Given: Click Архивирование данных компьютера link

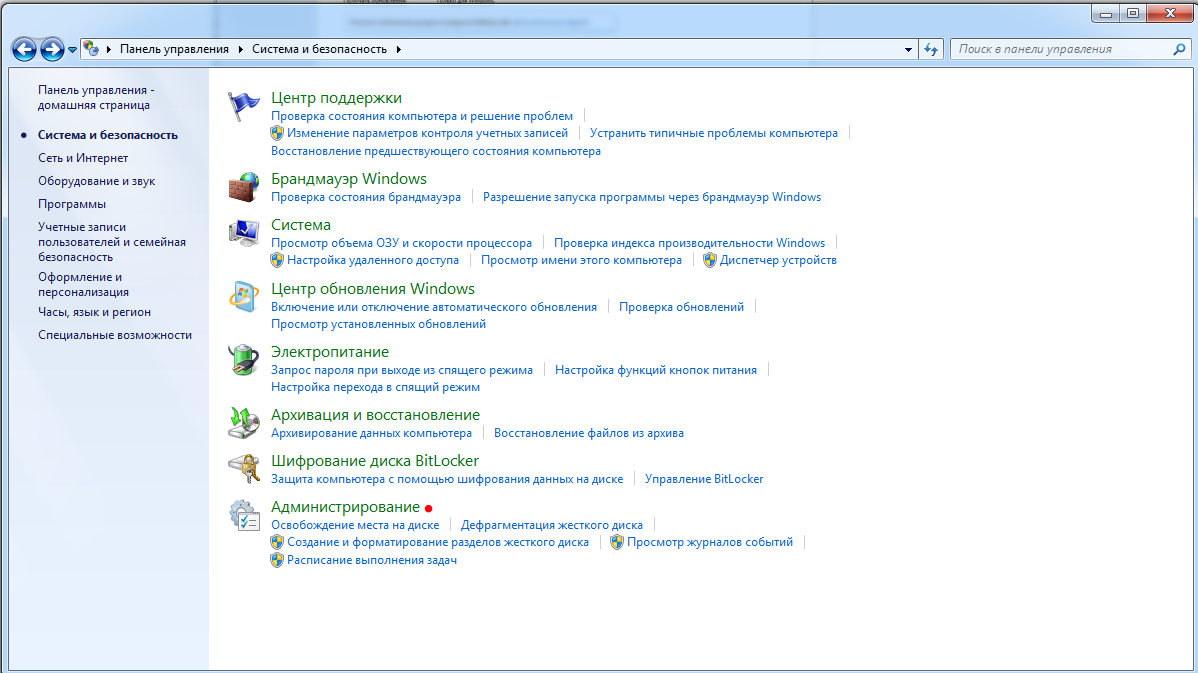Looking at the screenshot, I should pos(371,433).
